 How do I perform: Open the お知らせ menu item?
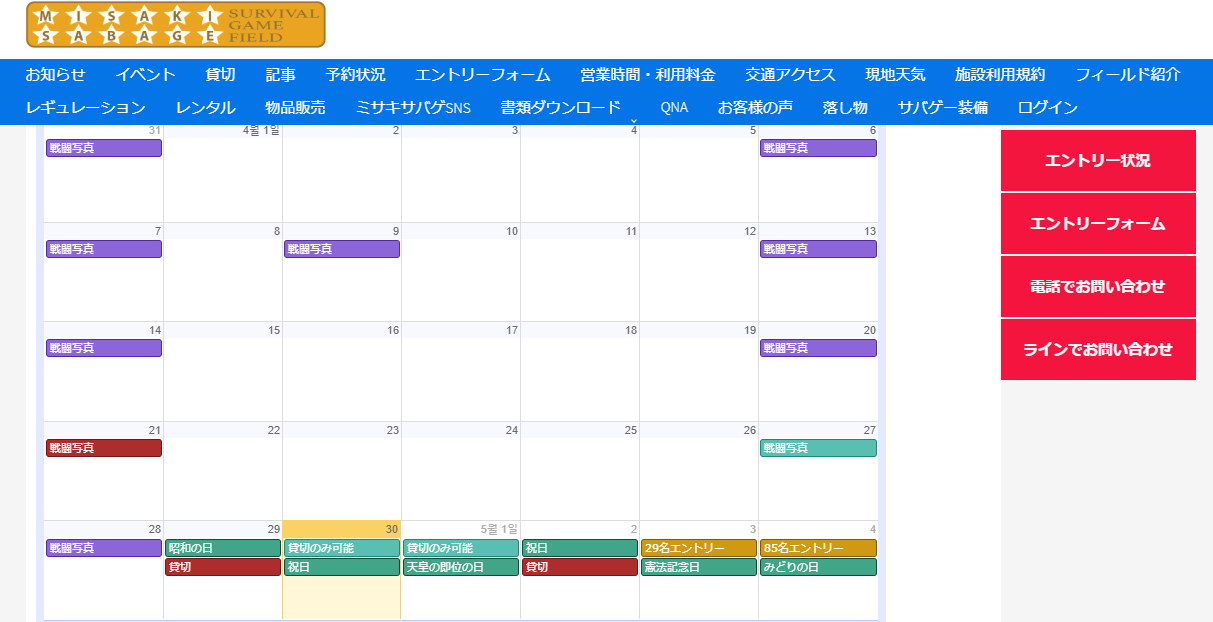coord(55,75)
